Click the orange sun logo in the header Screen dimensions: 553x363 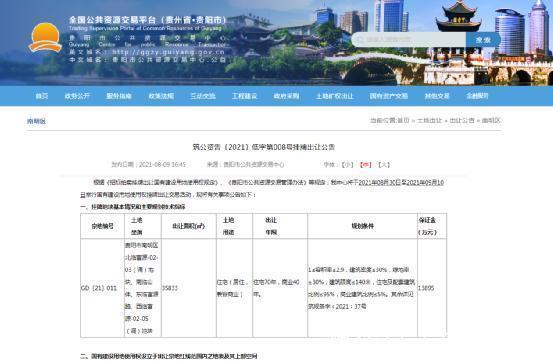[45, 38]
